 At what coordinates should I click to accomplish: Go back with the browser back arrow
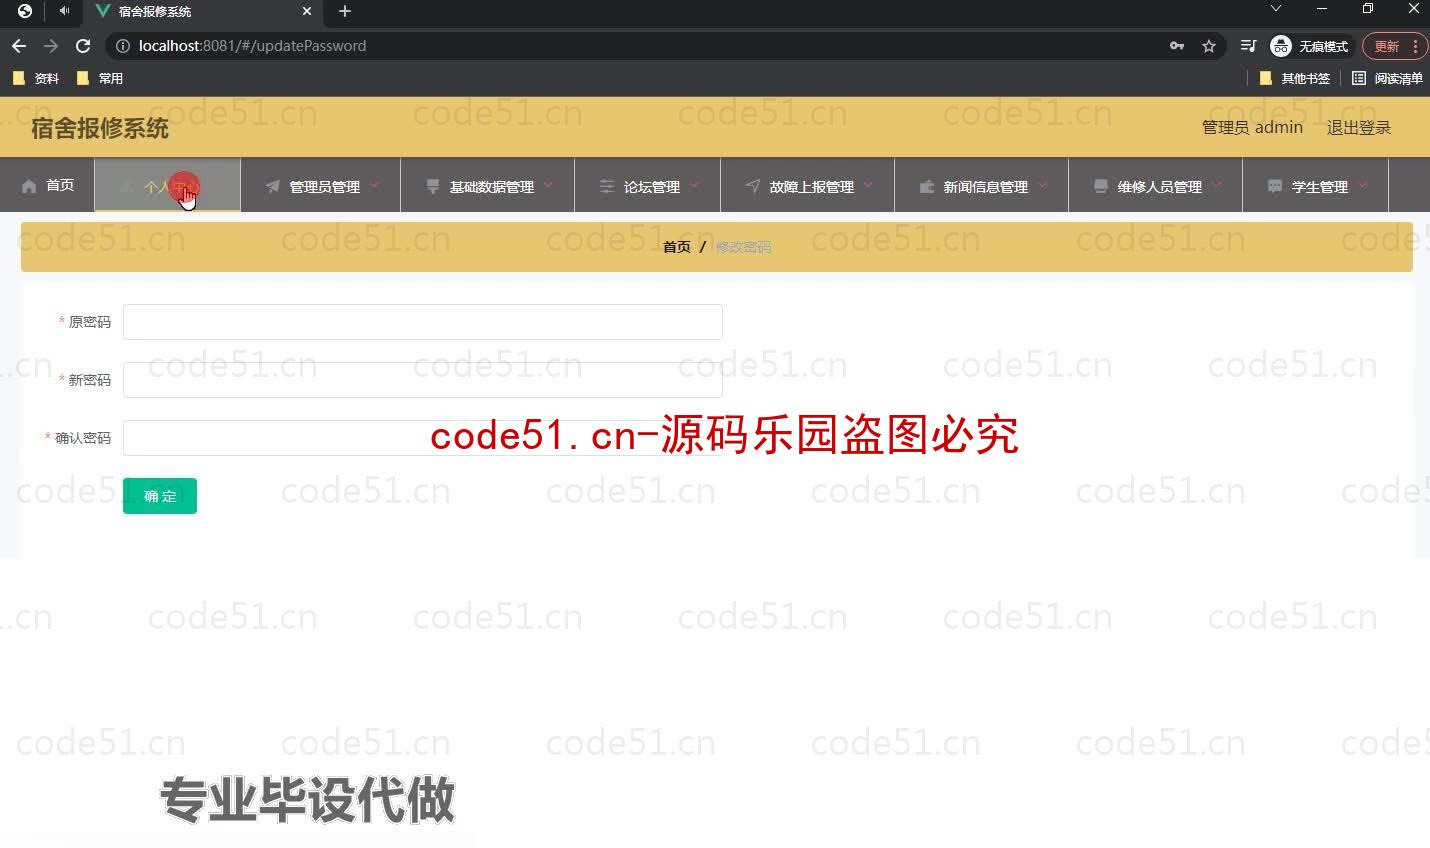[19, 46]
